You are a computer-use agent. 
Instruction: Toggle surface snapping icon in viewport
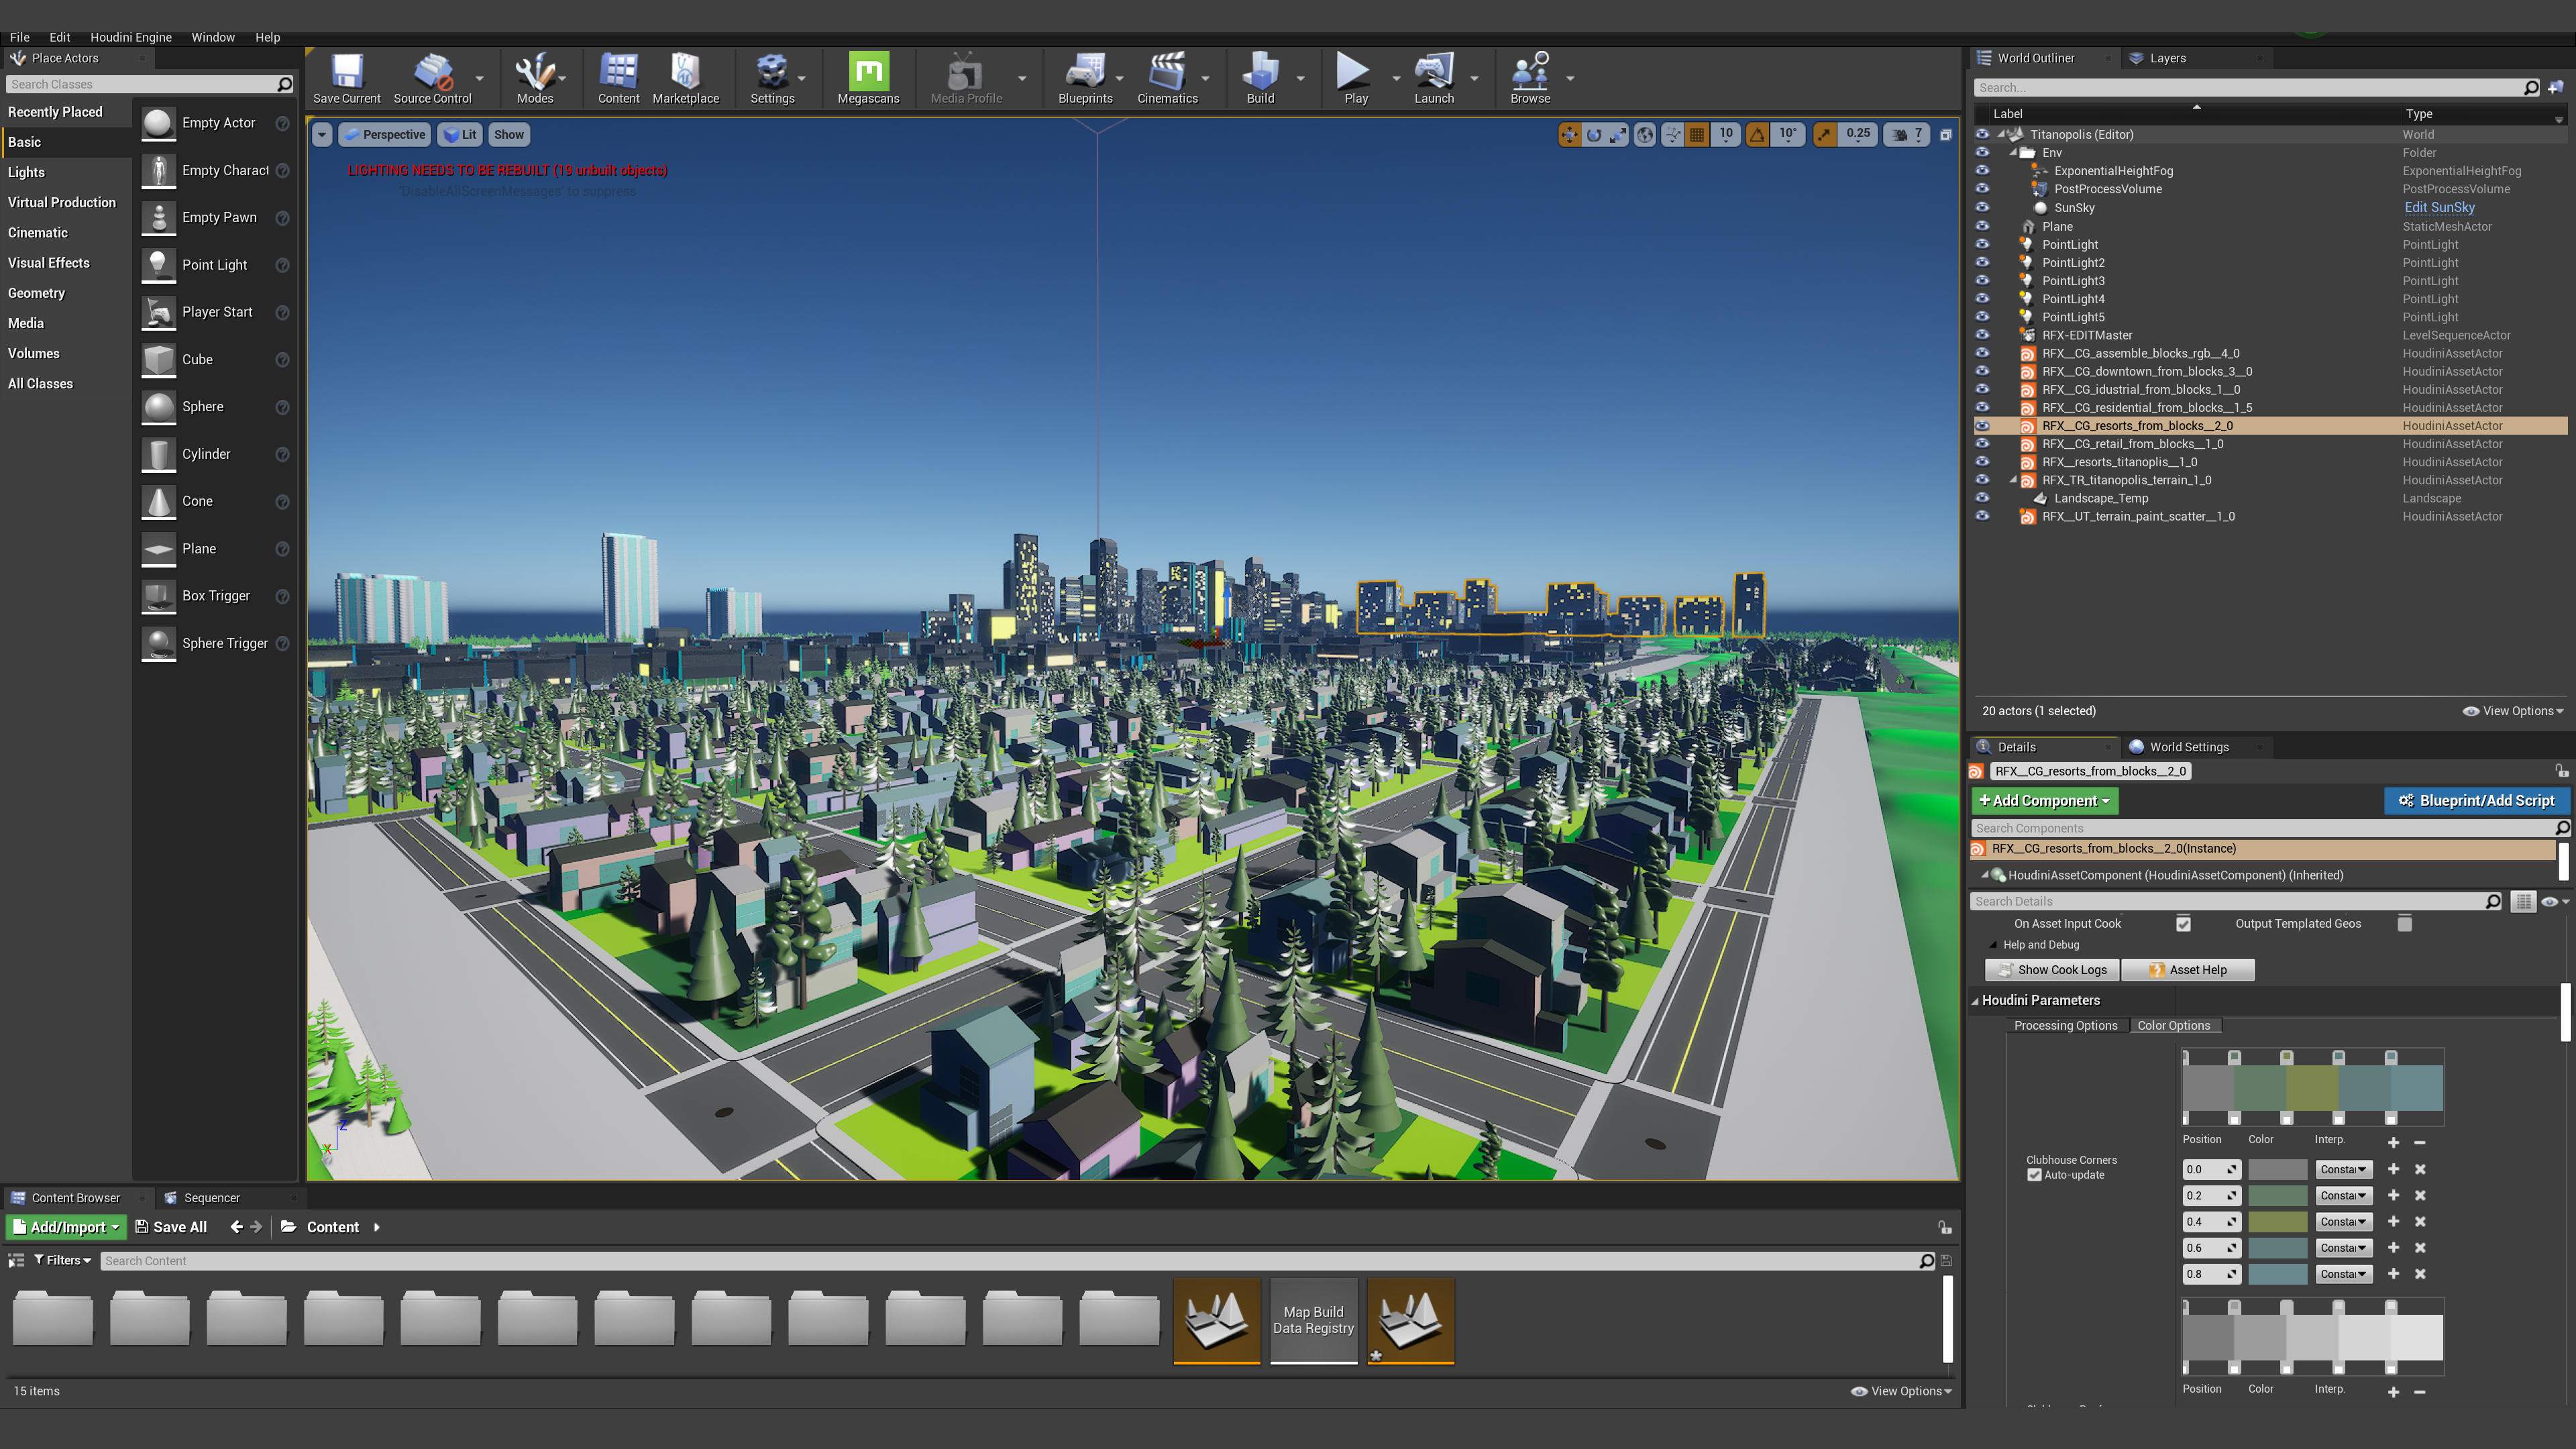pos(1672,134)
